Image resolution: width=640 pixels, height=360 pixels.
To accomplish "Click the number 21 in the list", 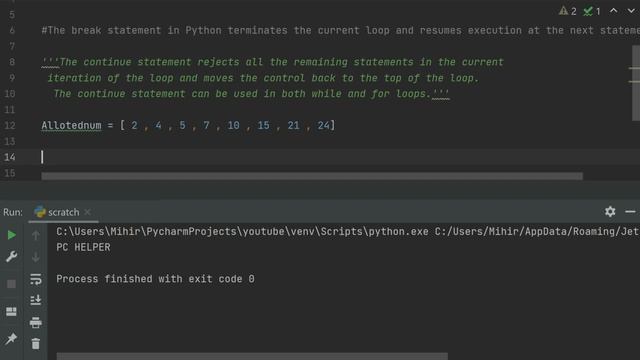I will pyautogui.click(x=293, y=125).
